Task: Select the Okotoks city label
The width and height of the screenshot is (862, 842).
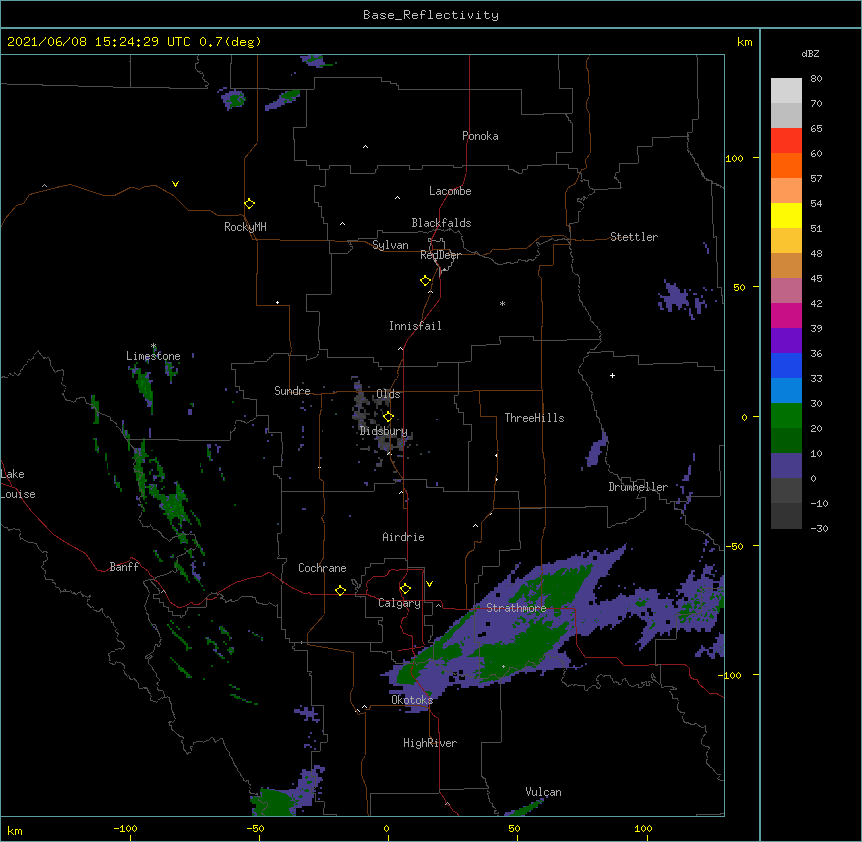Action: 412,700
